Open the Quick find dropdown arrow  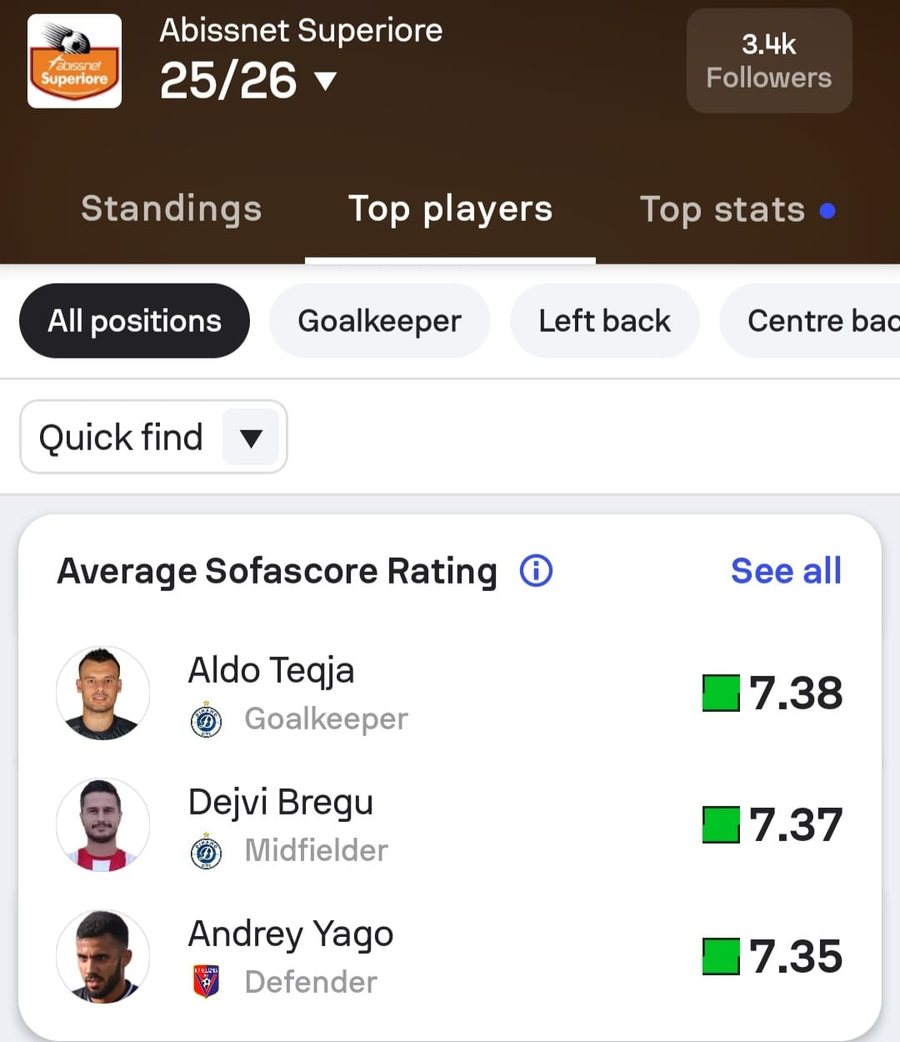tap(251, 437)
